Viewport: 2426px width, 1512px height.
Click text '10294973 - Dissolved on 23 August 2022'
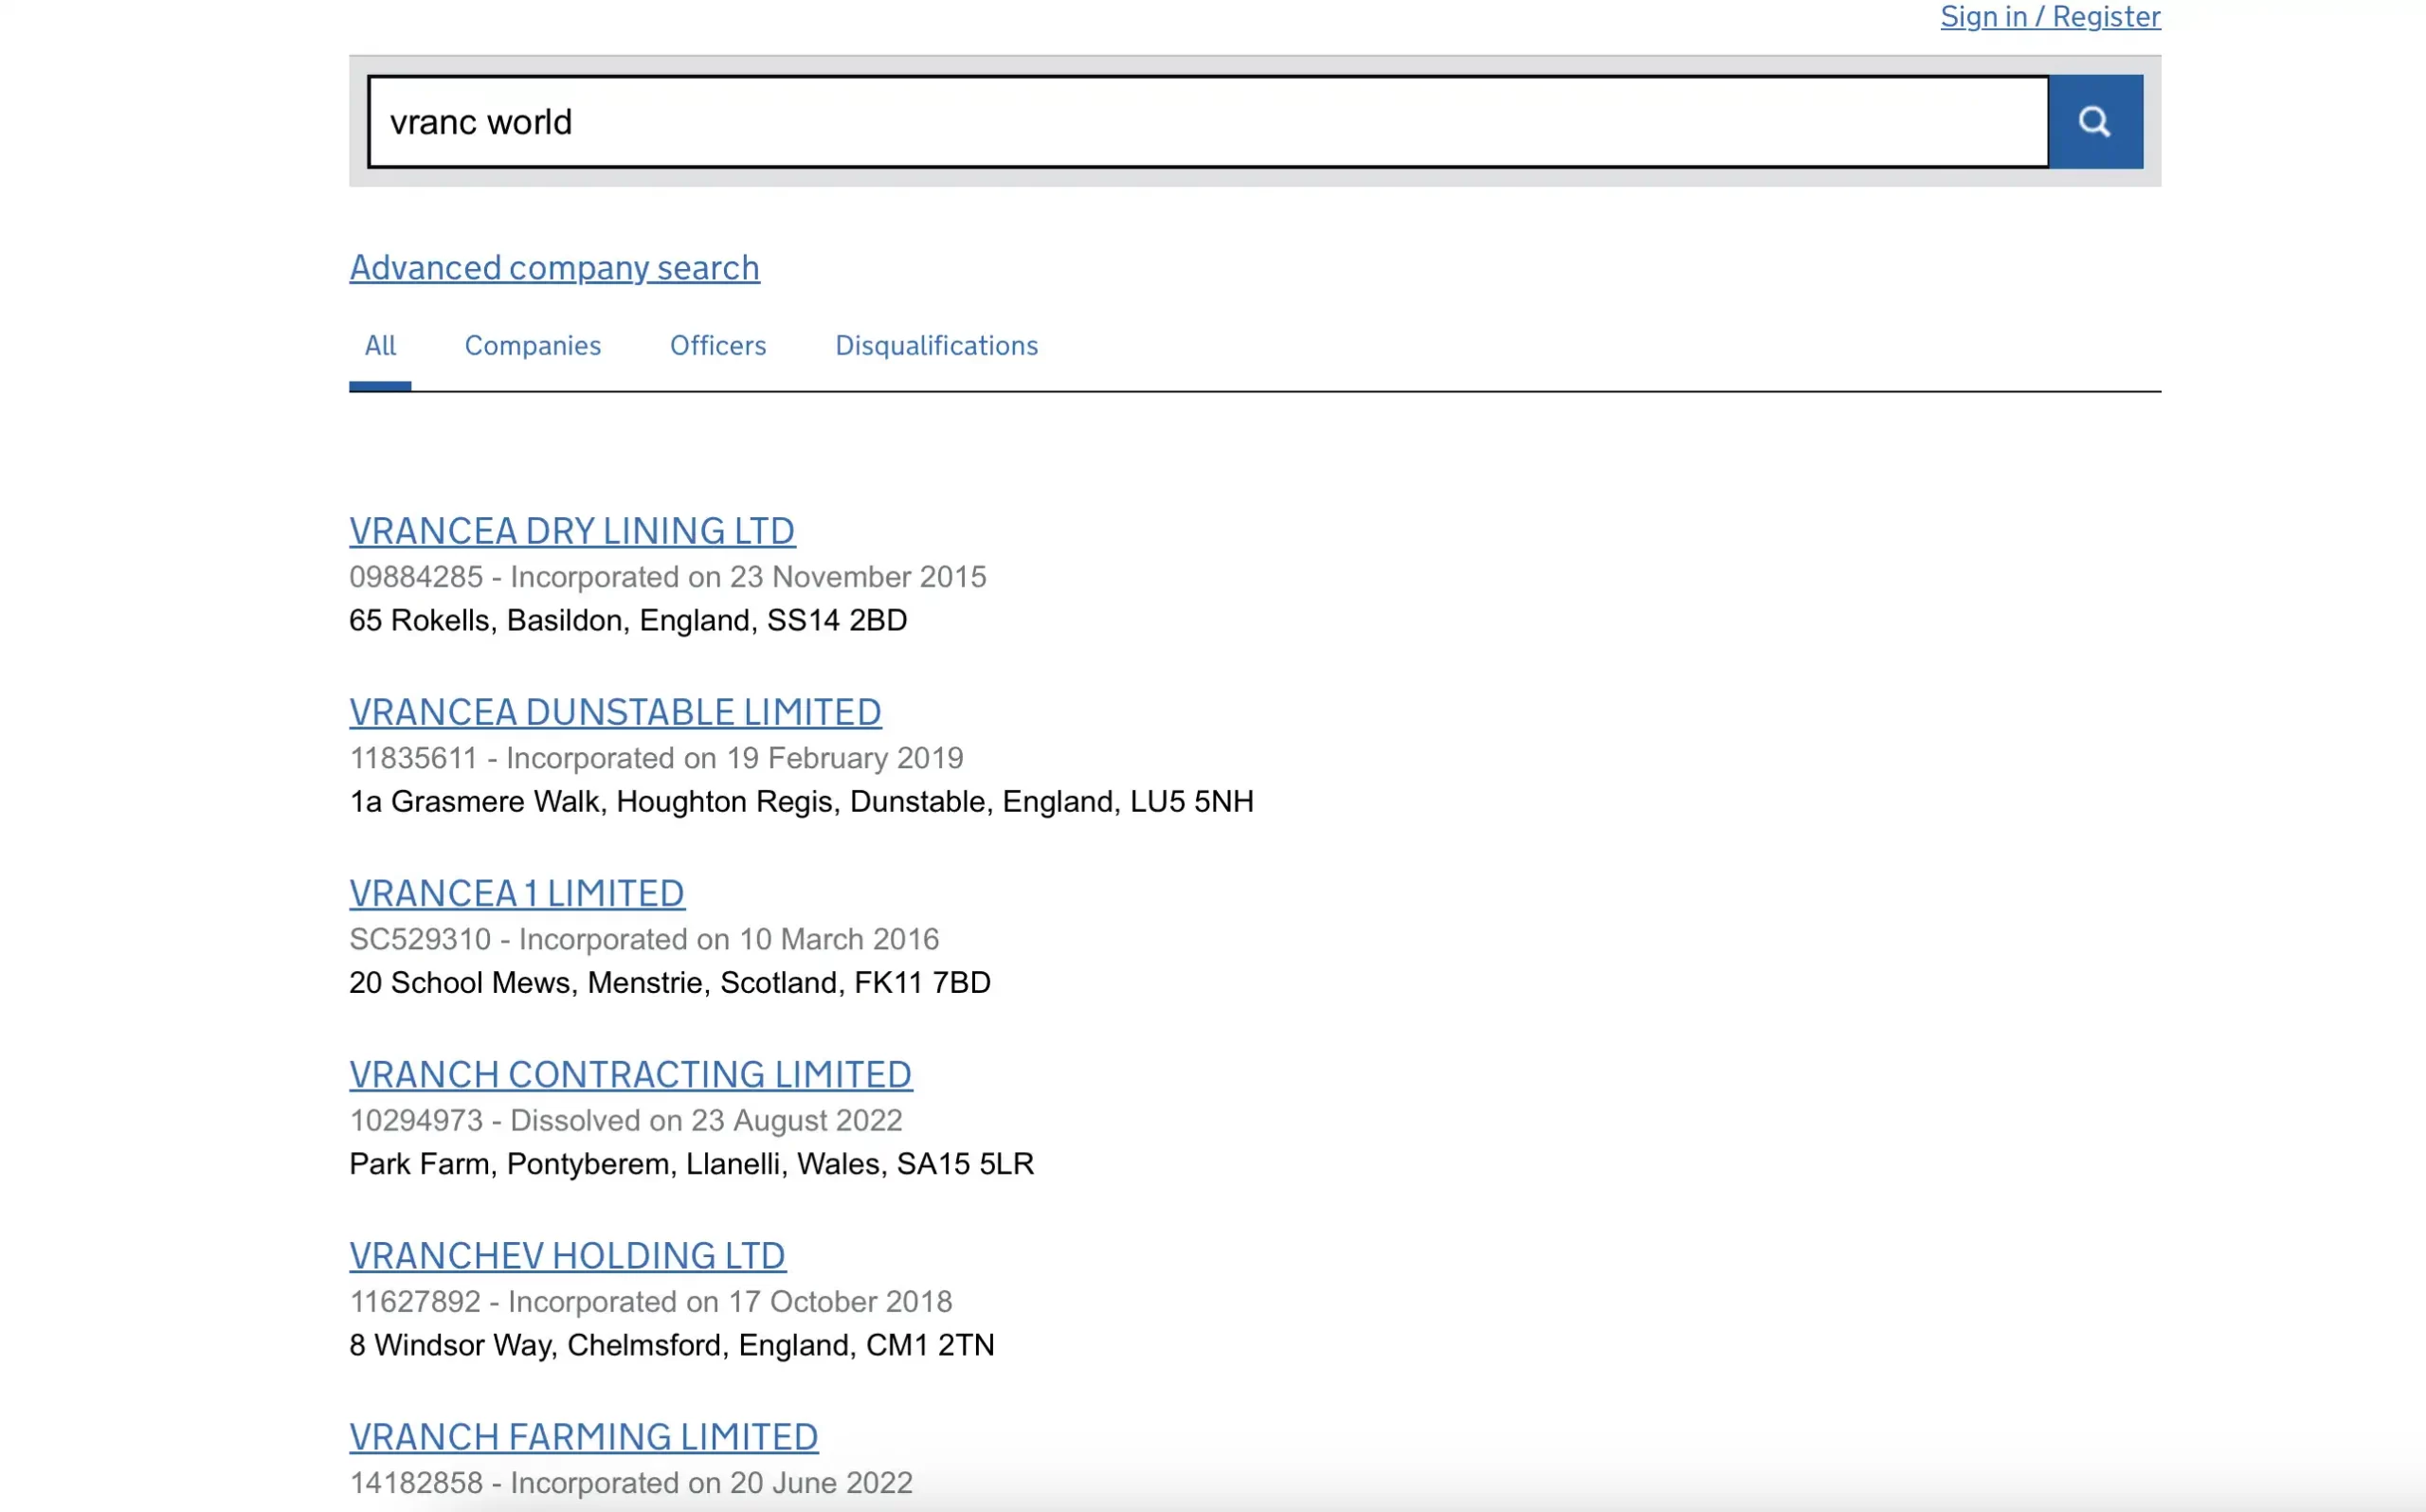tap(626, 1120)
